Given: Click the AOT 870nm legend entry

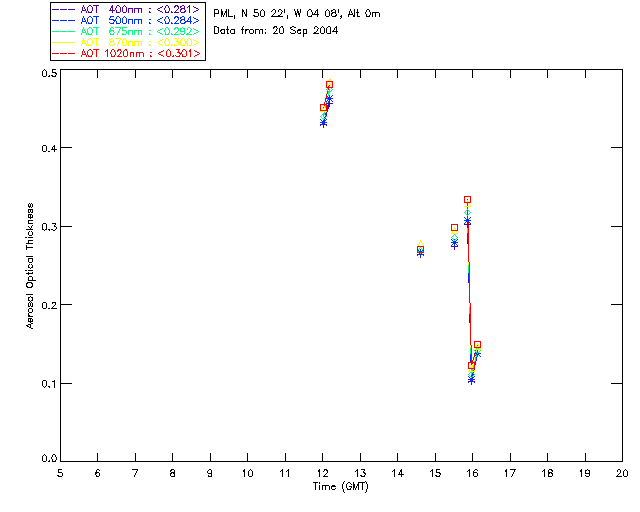Looking at the screenshot, I should click(x=126, y=42).
